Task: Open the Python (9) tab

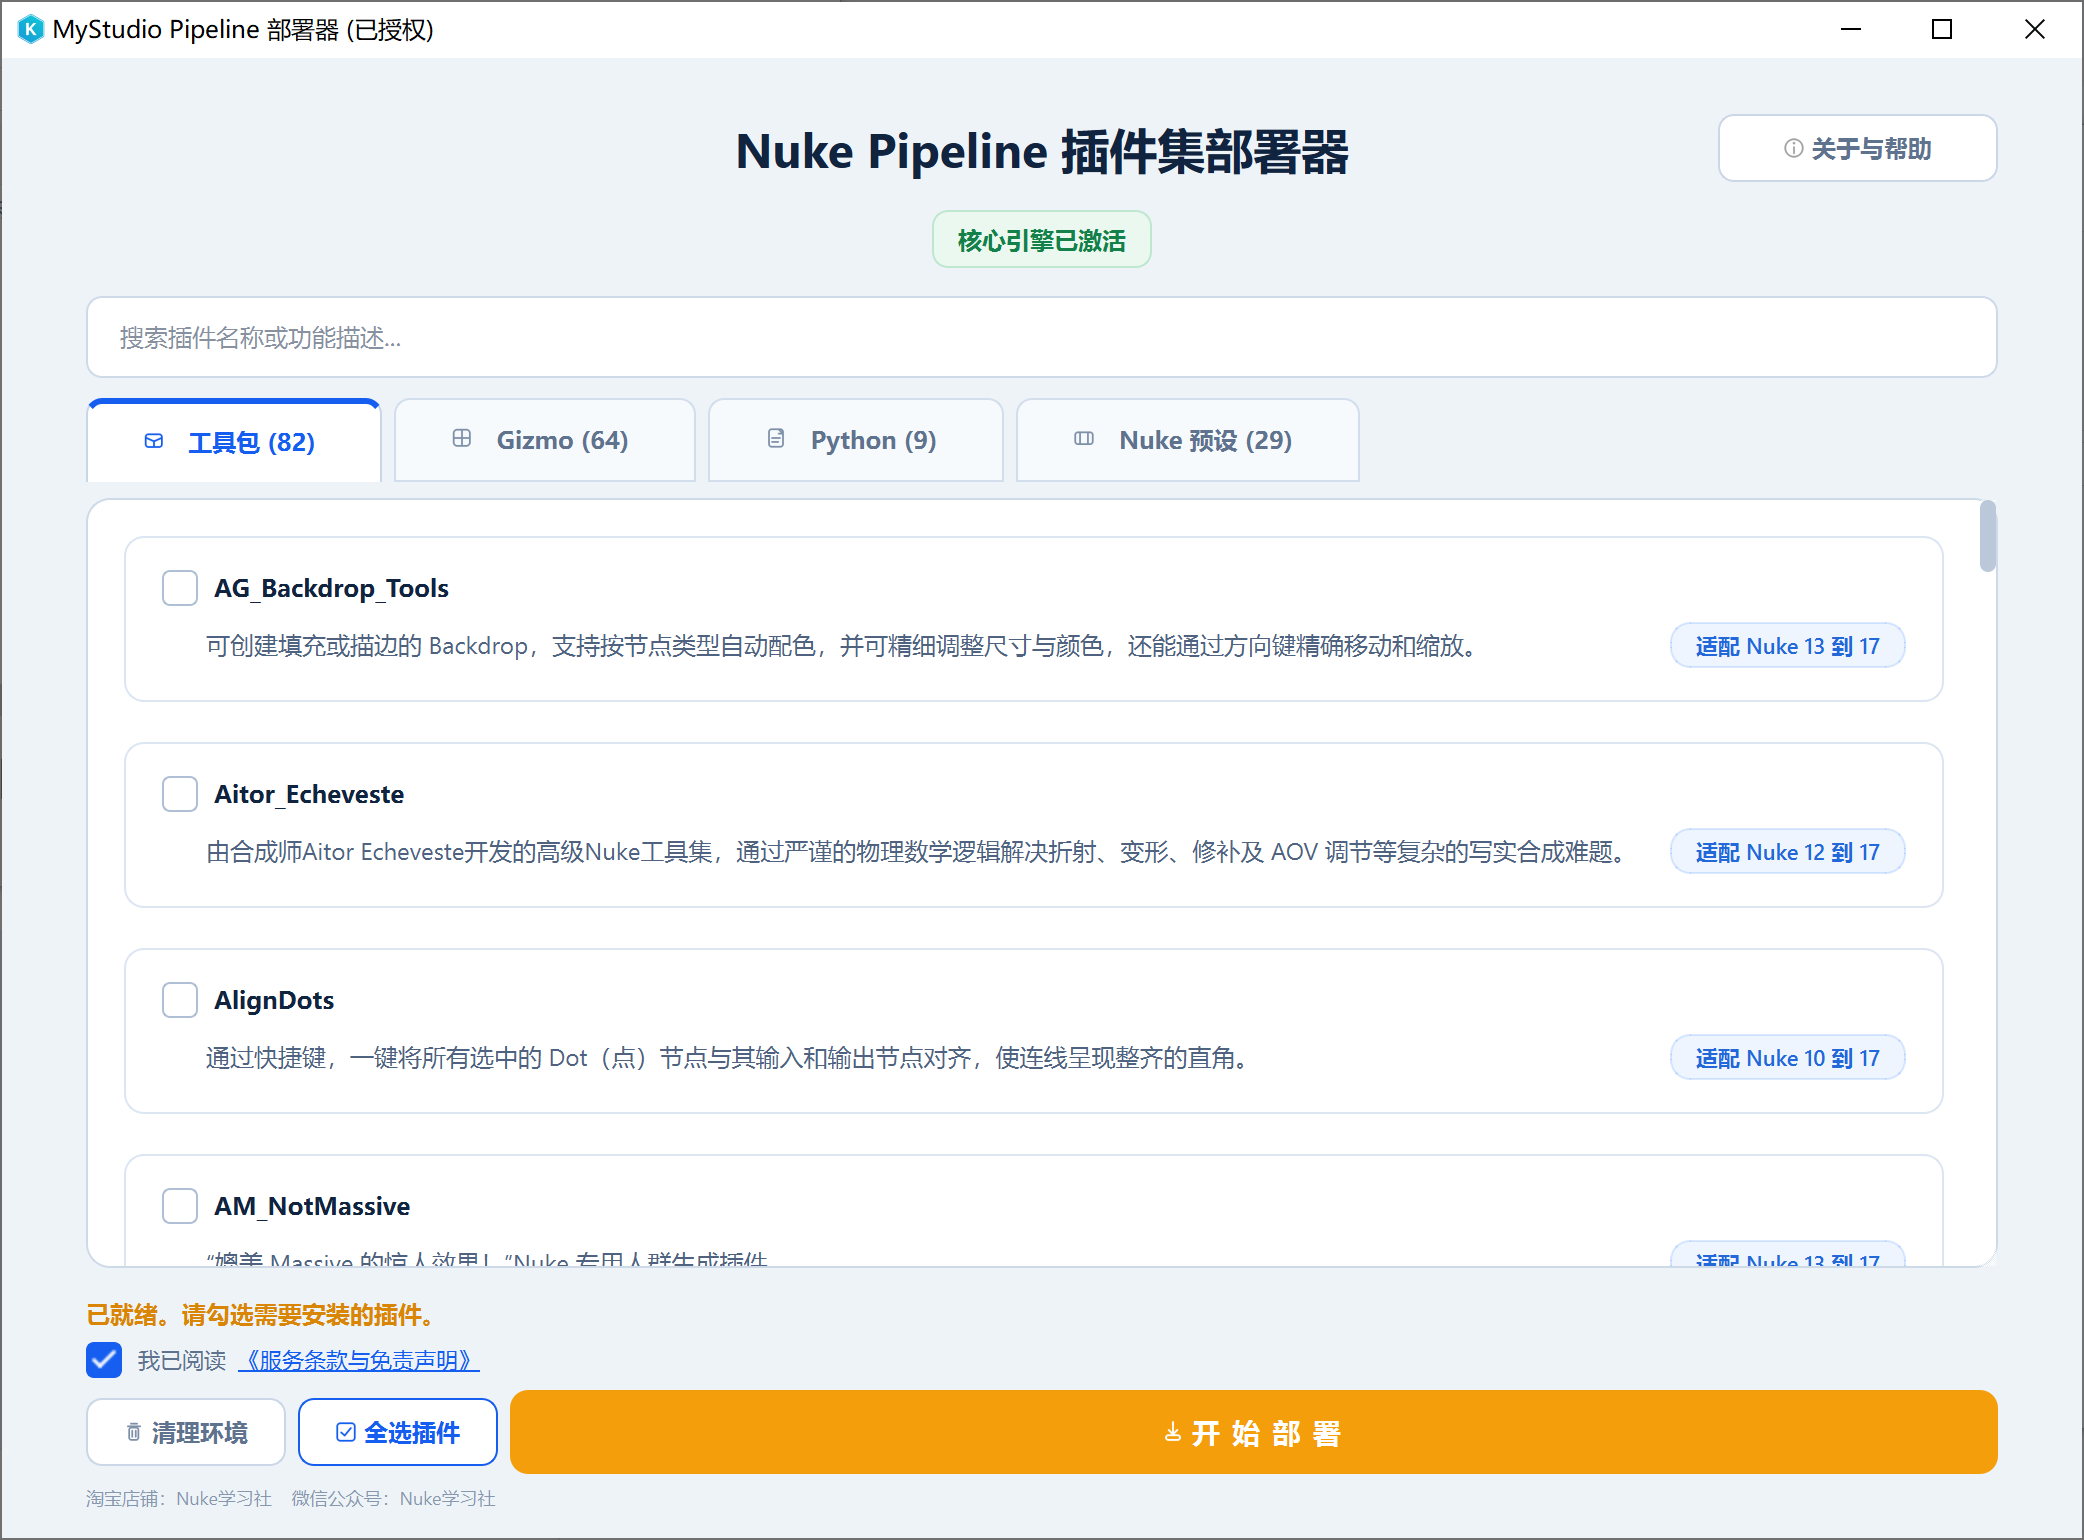Action: pos(856,440)
